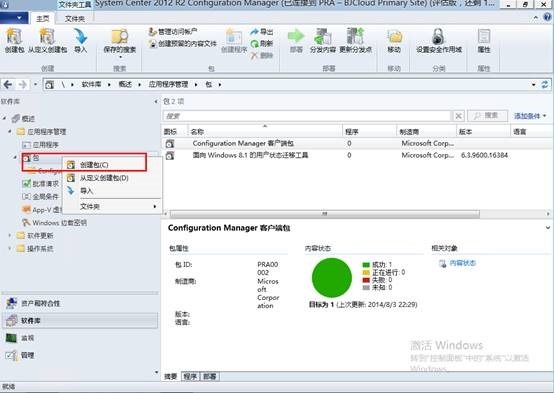Click 管理访问帐户 in the ribbon
This screenshot has height=393, width=554.
tap(173, 32)
